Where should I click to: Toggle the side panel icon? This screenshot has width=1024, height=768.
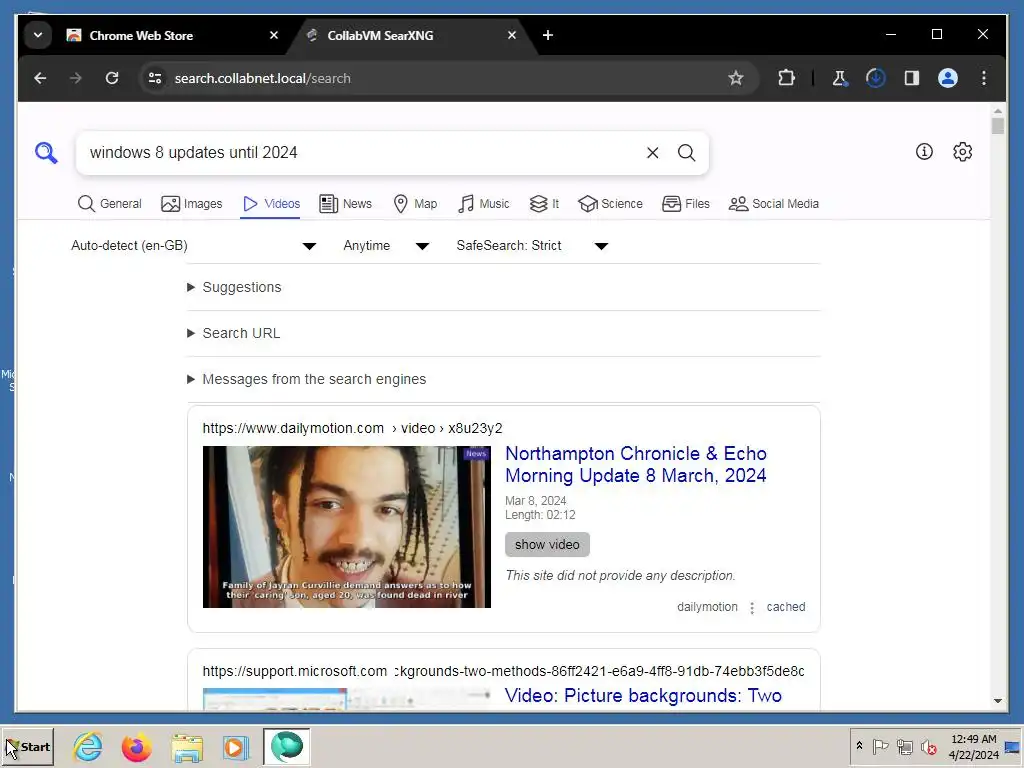pos(912,78)
